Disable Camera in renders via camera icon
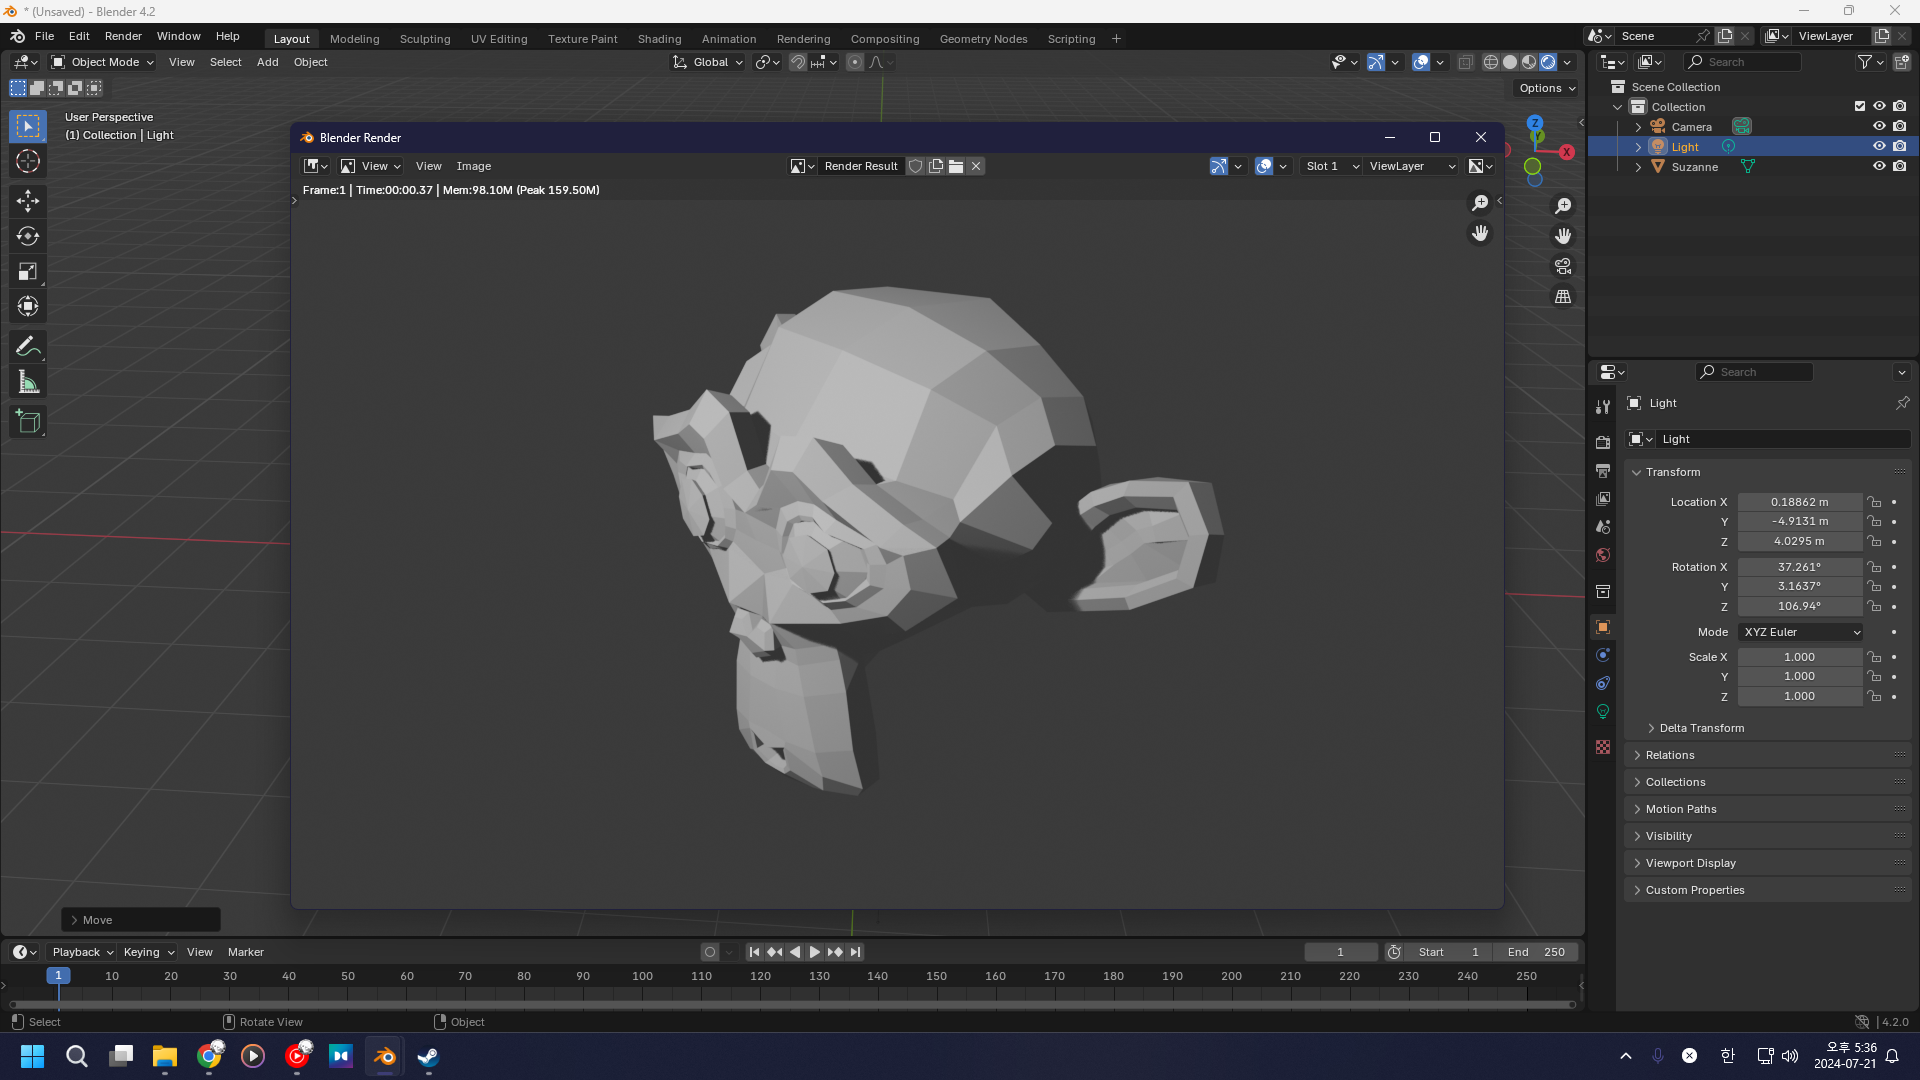This screenshot has height=1080, width=1920. coord(1899,126)
